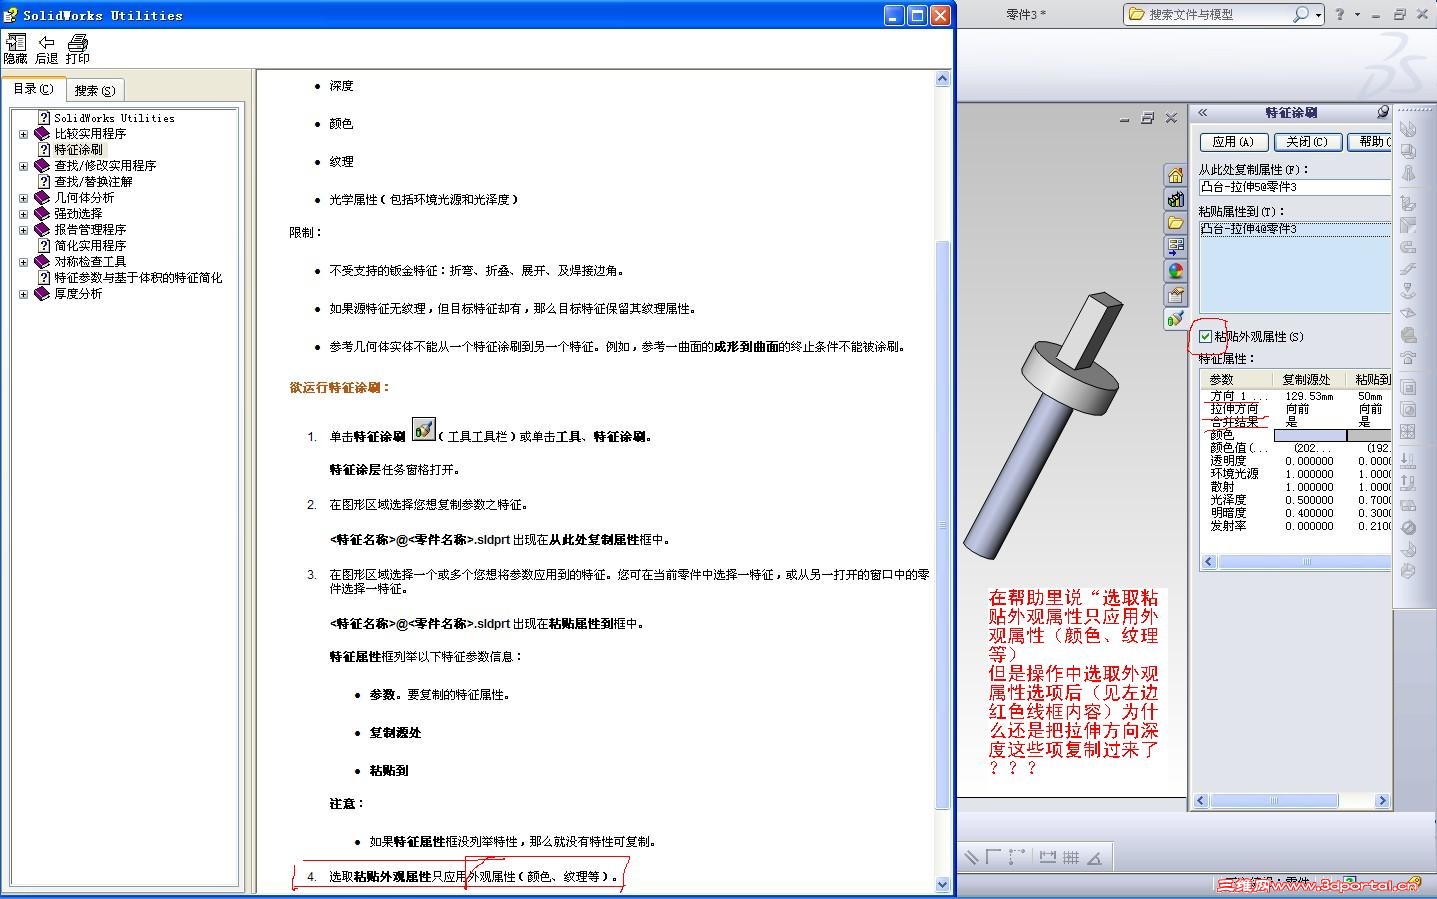Image resolution: width=1437 pixels, height=899 pixels.
Task: Click the help article vertical scrollbar down arrow
Action: coord(942,885)
